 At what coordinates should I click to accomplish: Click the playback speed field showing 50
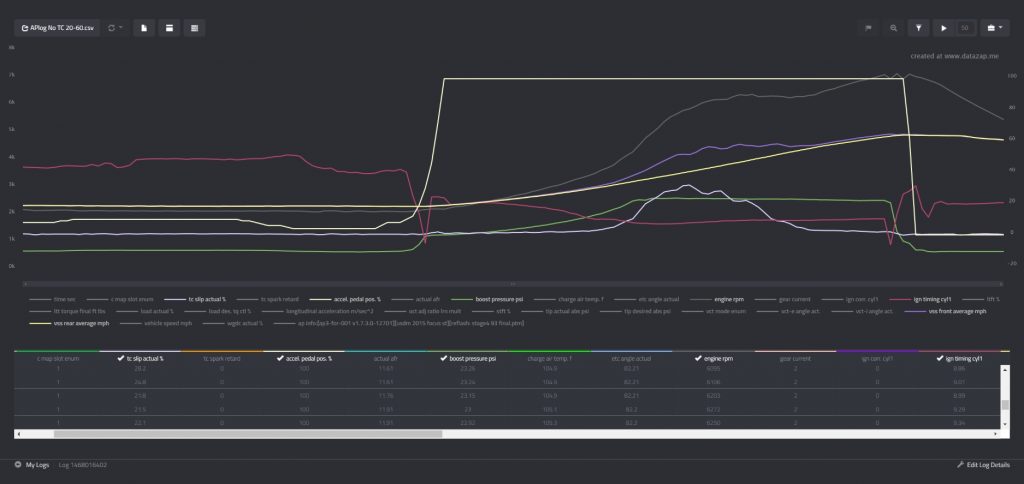coord(965,28)
